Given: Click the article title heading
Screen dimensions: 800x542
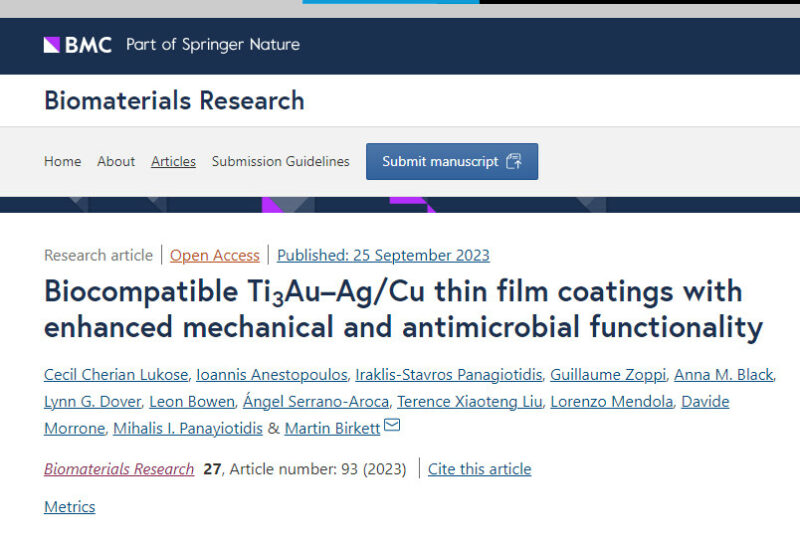Looking at the screenshot, I should [x=403, y=309].
